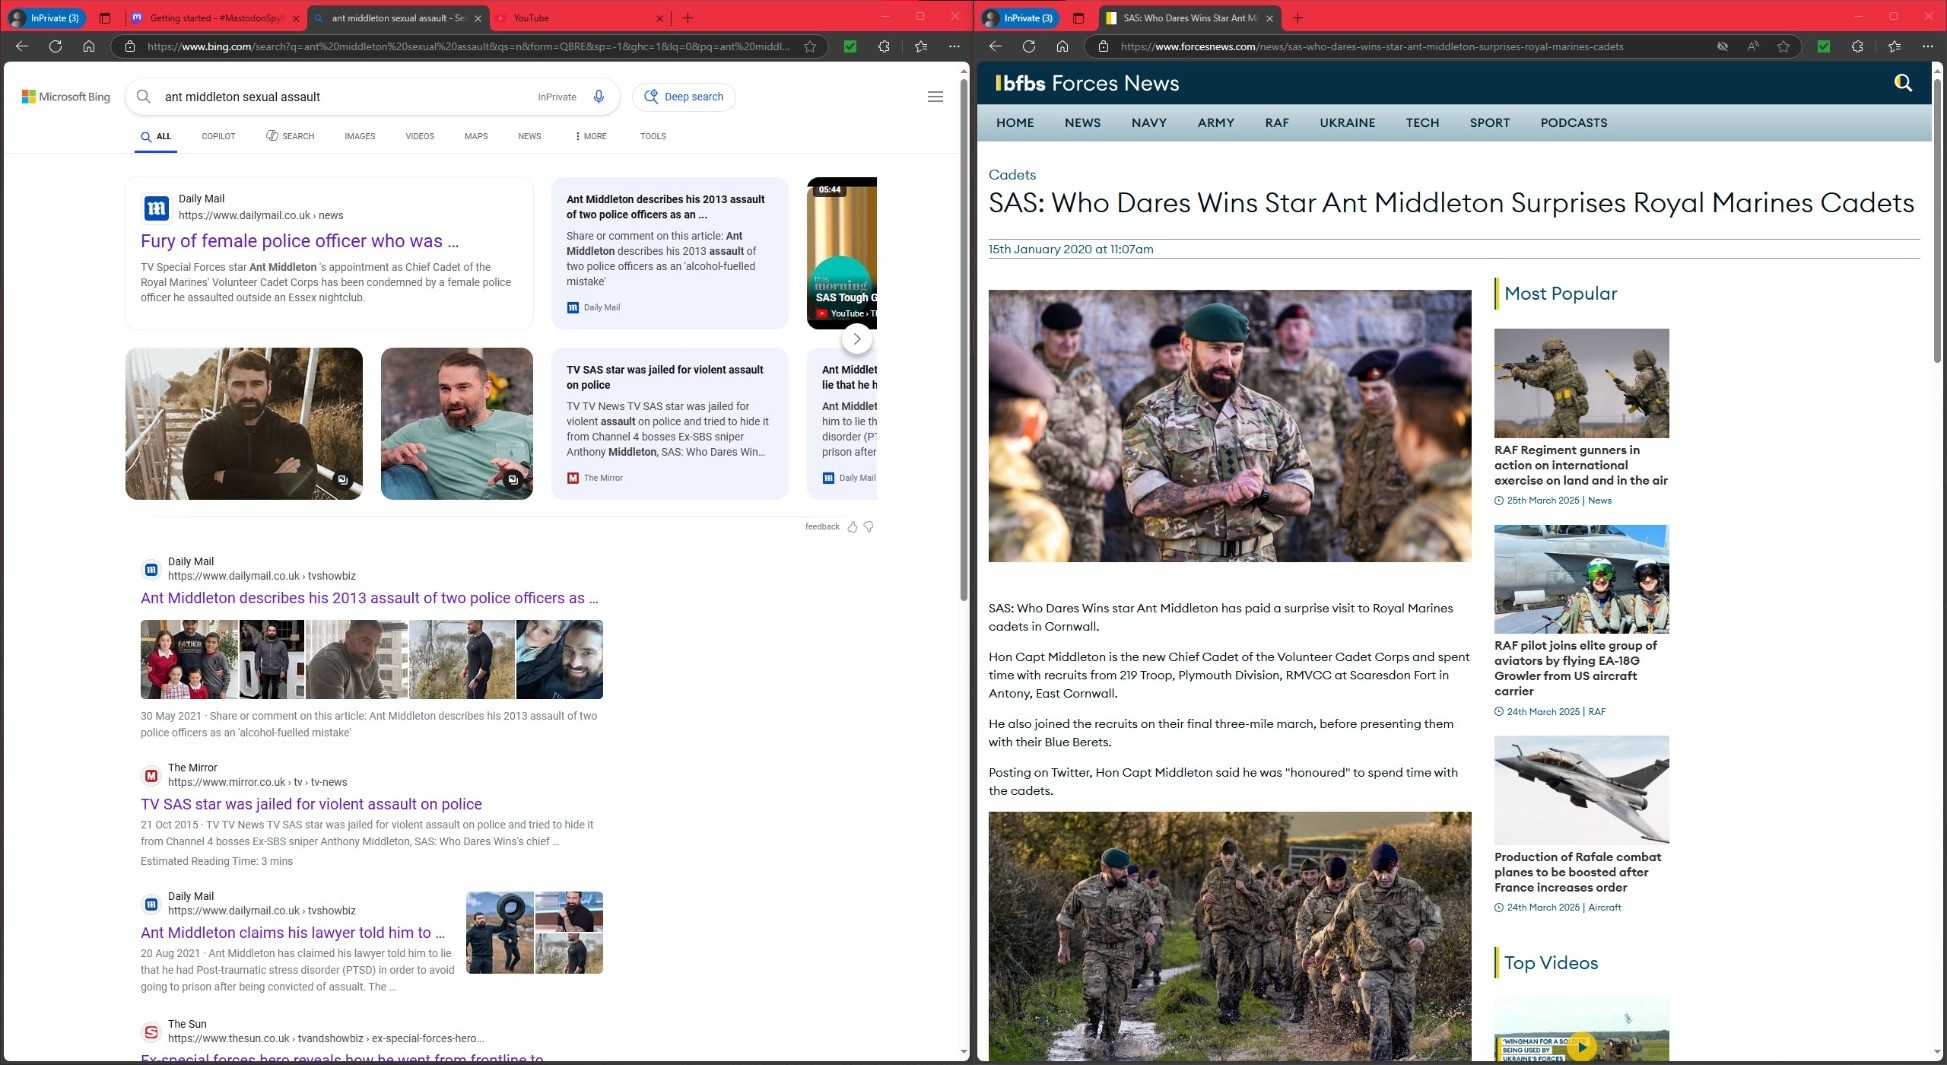Viewport: 1947px width, 1065px height.
Task: Open 'Ant Middleton describes his 2013 assault' link
Action: tap(370, 598)
